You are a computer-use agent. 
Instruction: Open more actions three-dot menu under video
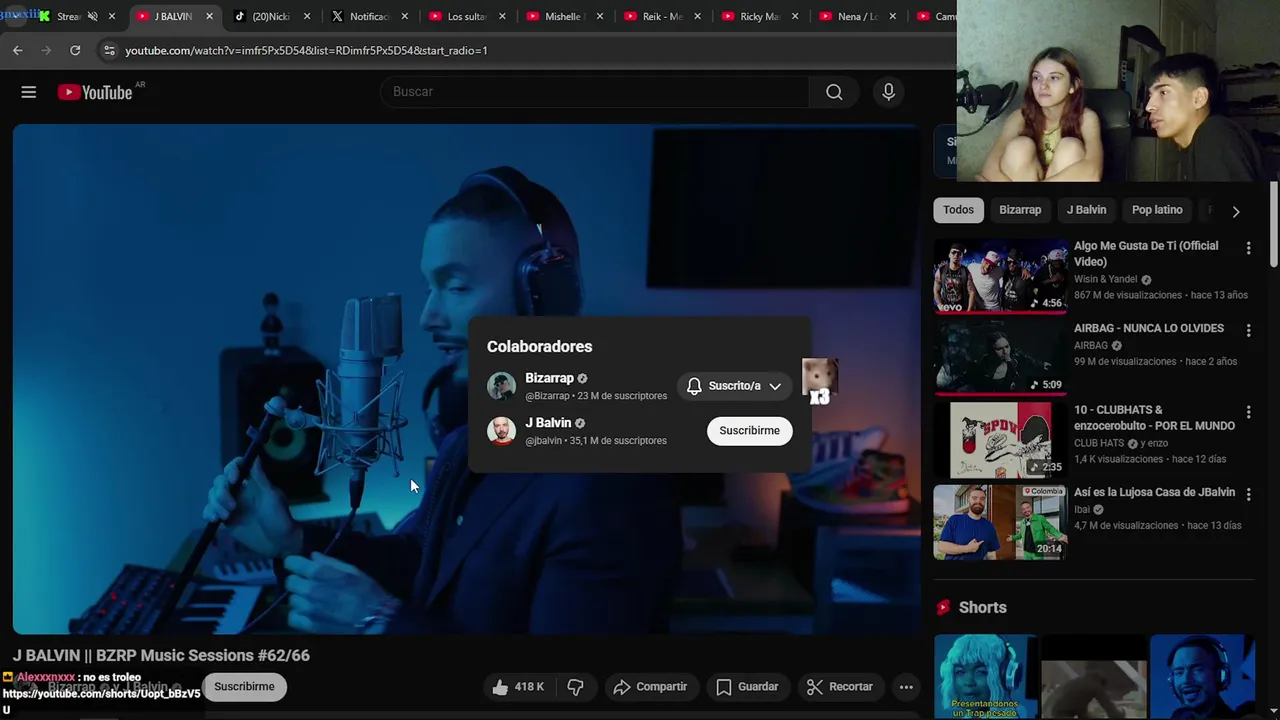[x=906, y=687]
